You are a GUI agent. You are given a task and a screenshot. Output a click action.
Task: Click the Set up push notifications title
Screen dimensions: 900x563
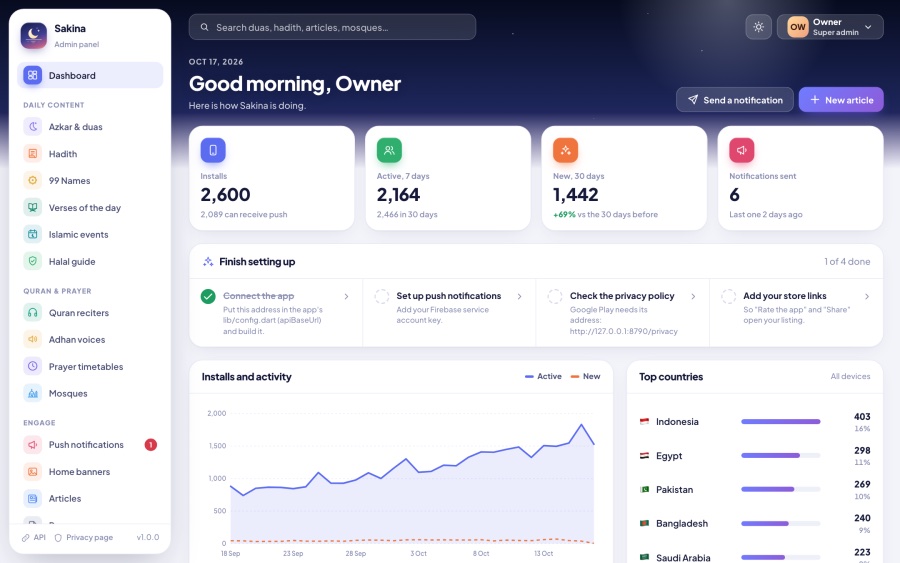(448, 296)
